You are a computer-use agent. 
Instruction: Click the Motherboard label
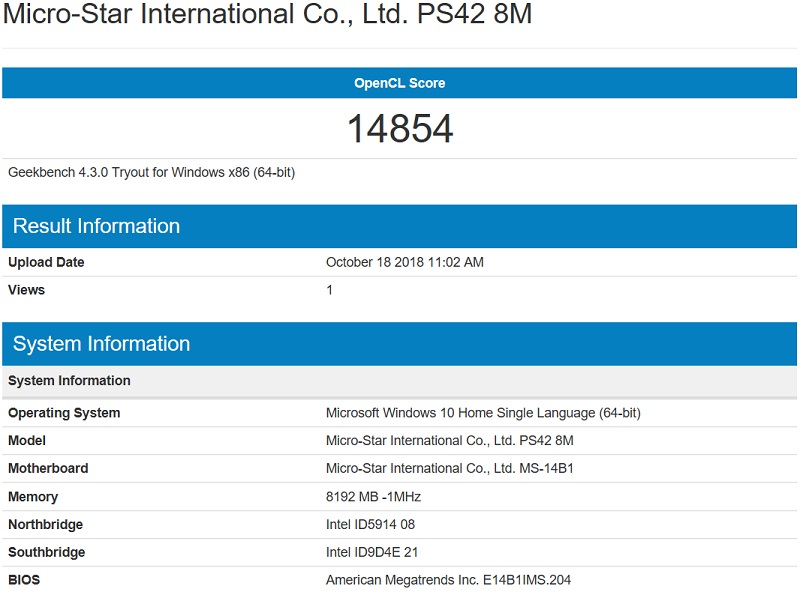[48, 468]
